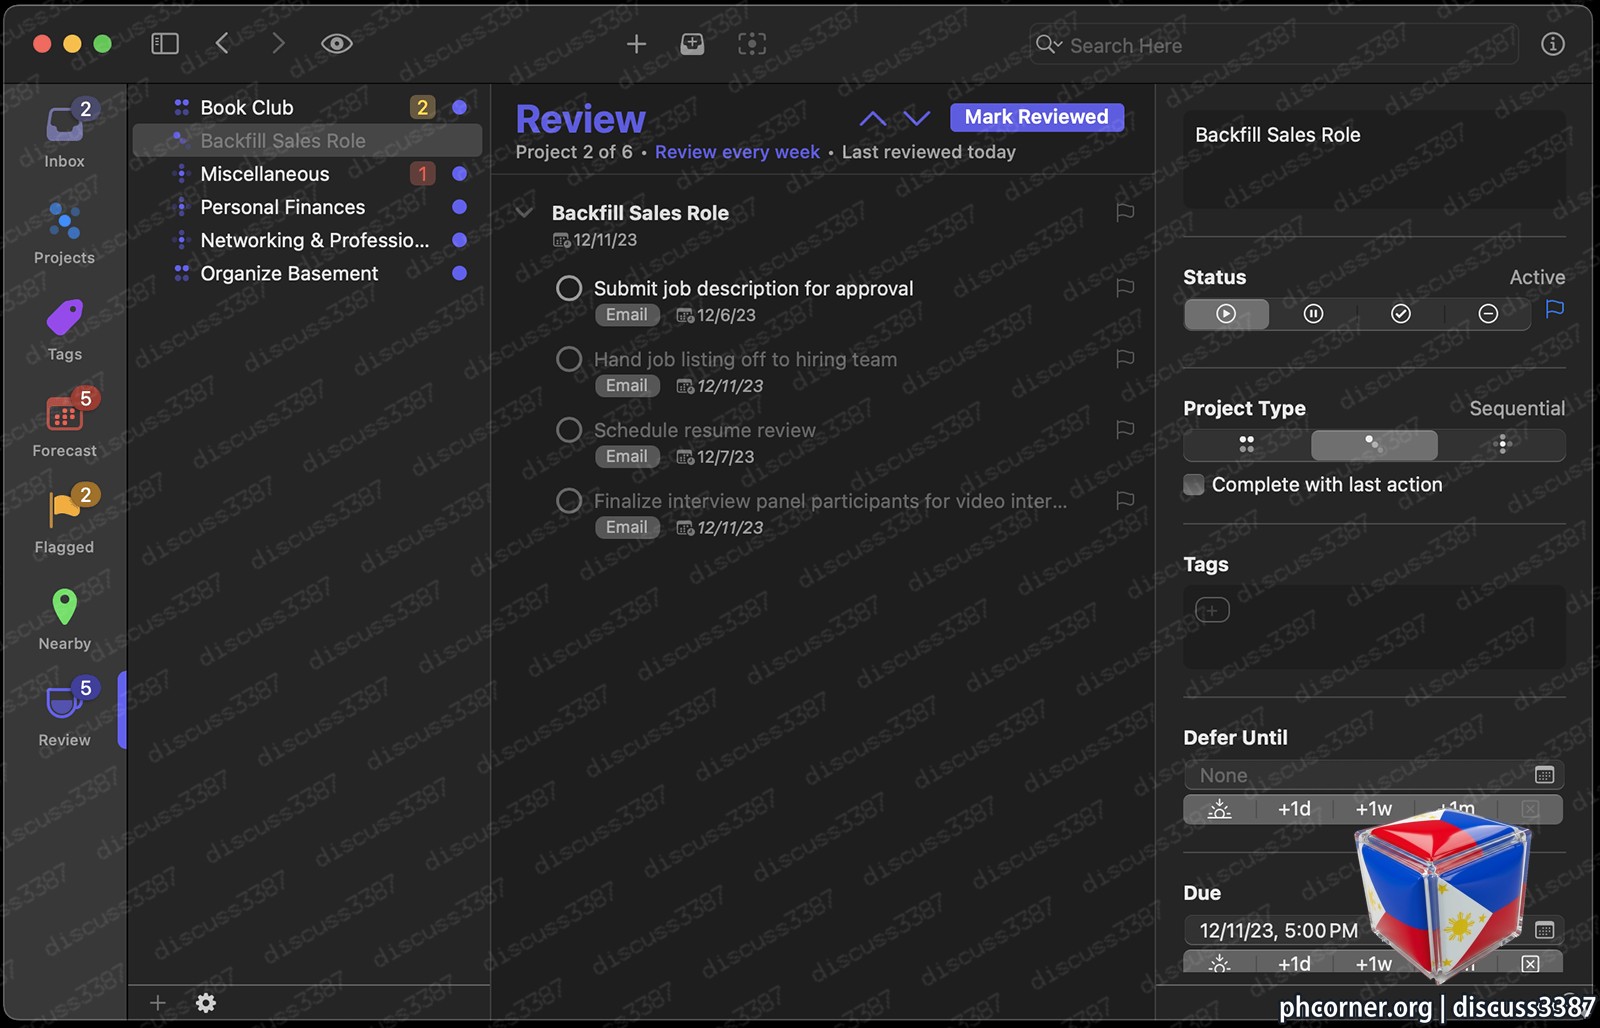Switch to the Projects perspective

coord(64,233)
